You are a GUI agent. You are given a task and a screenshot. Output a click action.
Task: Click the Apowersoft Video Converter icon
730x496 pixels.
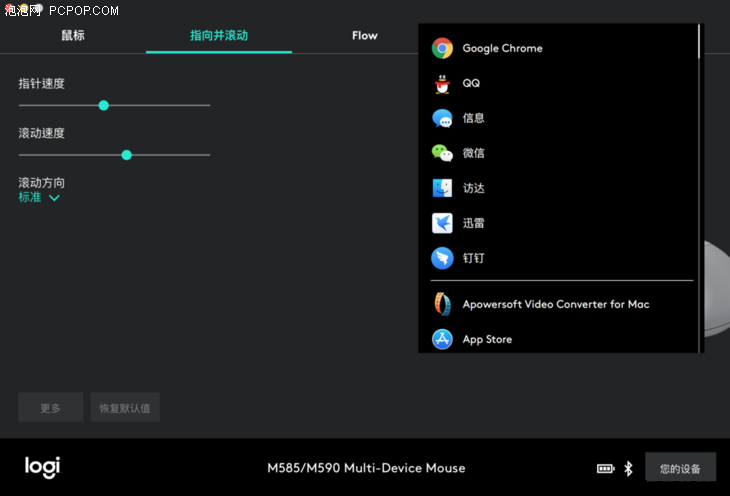442,304
